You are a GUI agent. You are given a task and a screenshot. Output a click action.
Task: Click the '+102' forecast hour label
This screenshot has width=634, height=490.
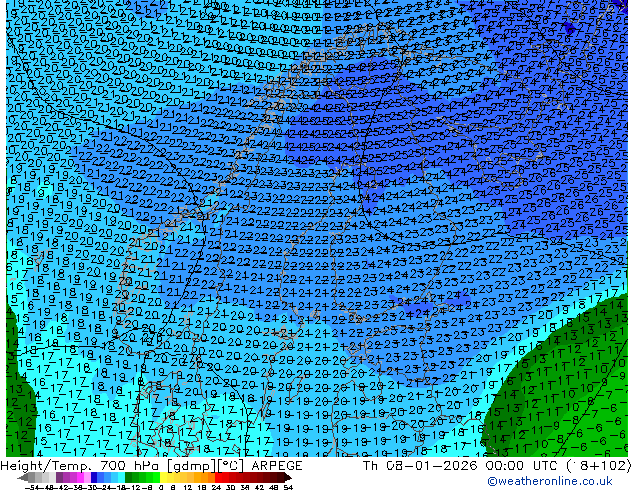point(608,466)
